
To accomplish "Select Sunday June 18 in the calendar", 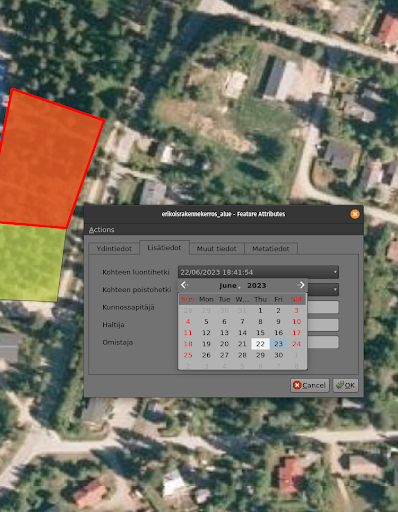I will pos(188,344).
